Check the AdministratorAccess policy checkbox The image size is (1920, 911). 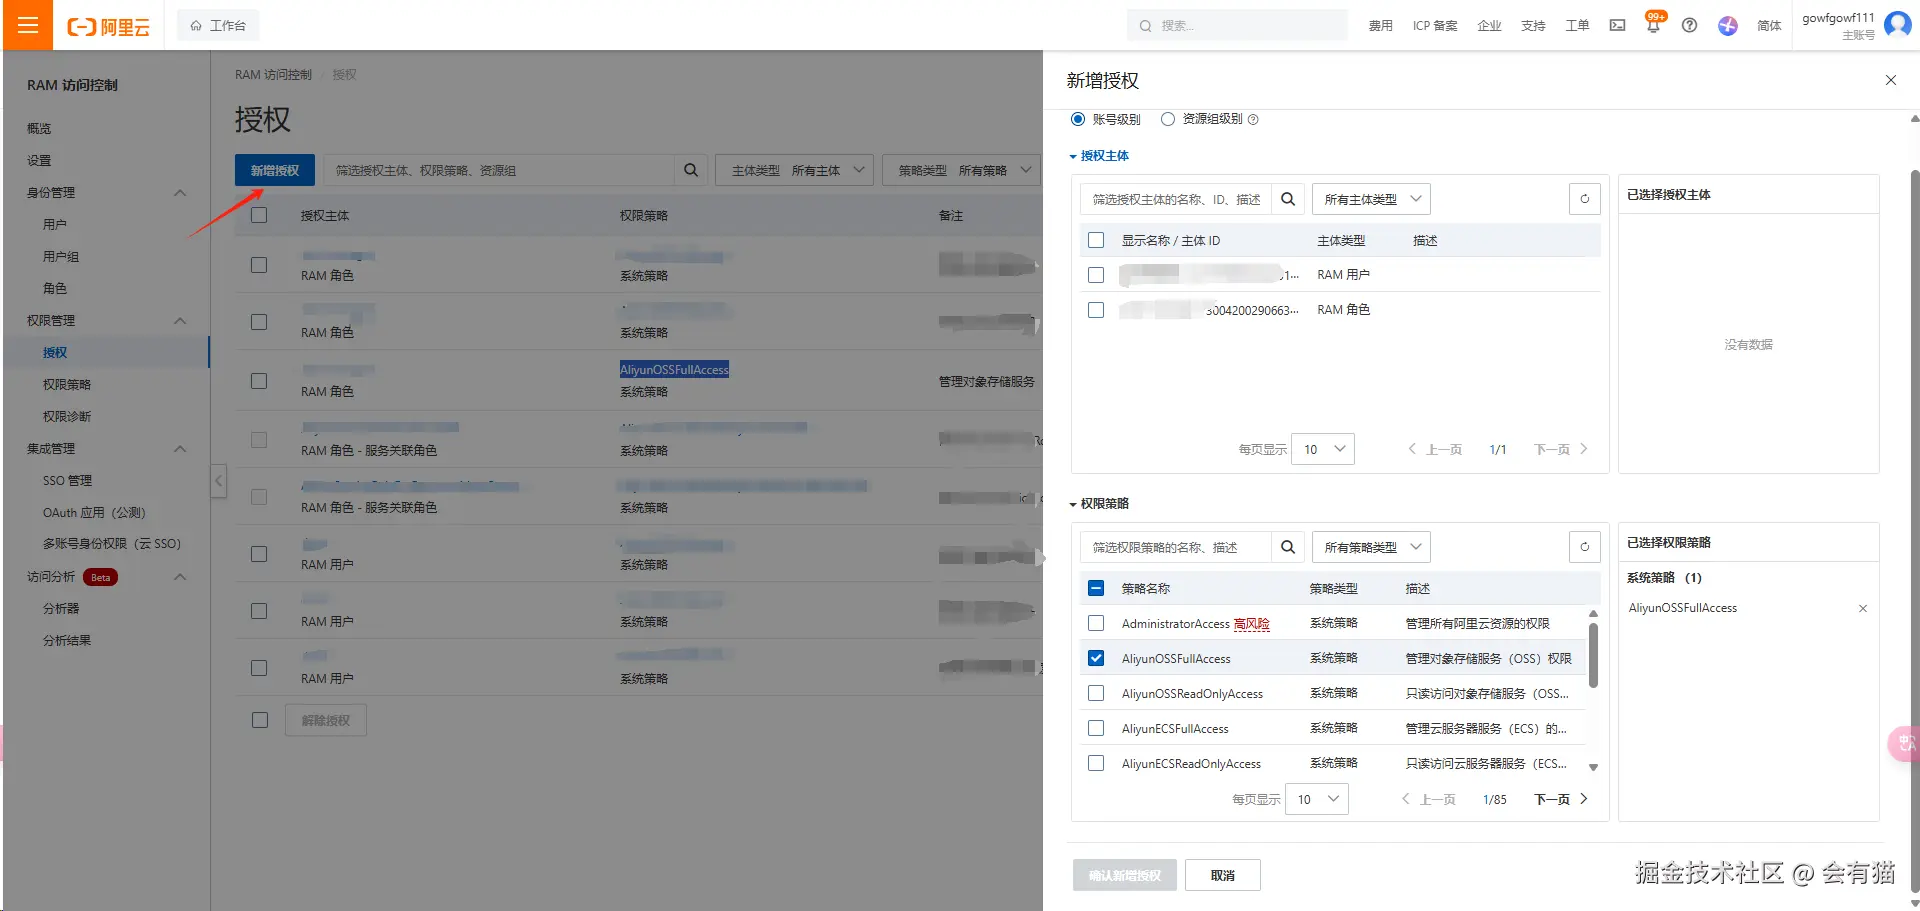(1096, 623)
